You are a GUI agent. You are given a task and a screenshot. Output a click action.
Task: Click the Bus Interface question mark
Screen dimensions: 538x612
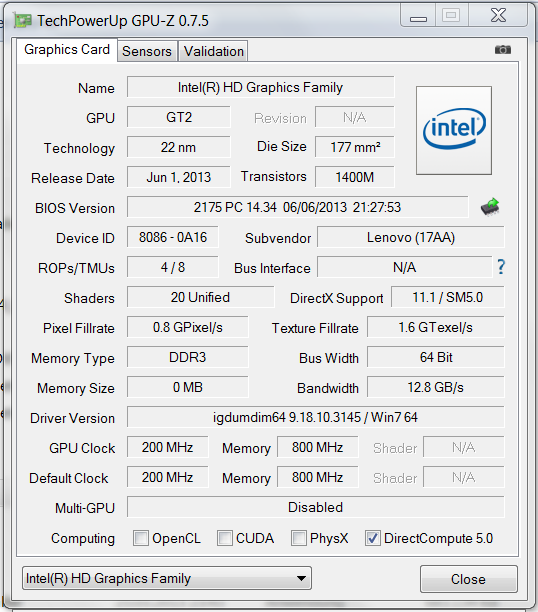(501, 267)
